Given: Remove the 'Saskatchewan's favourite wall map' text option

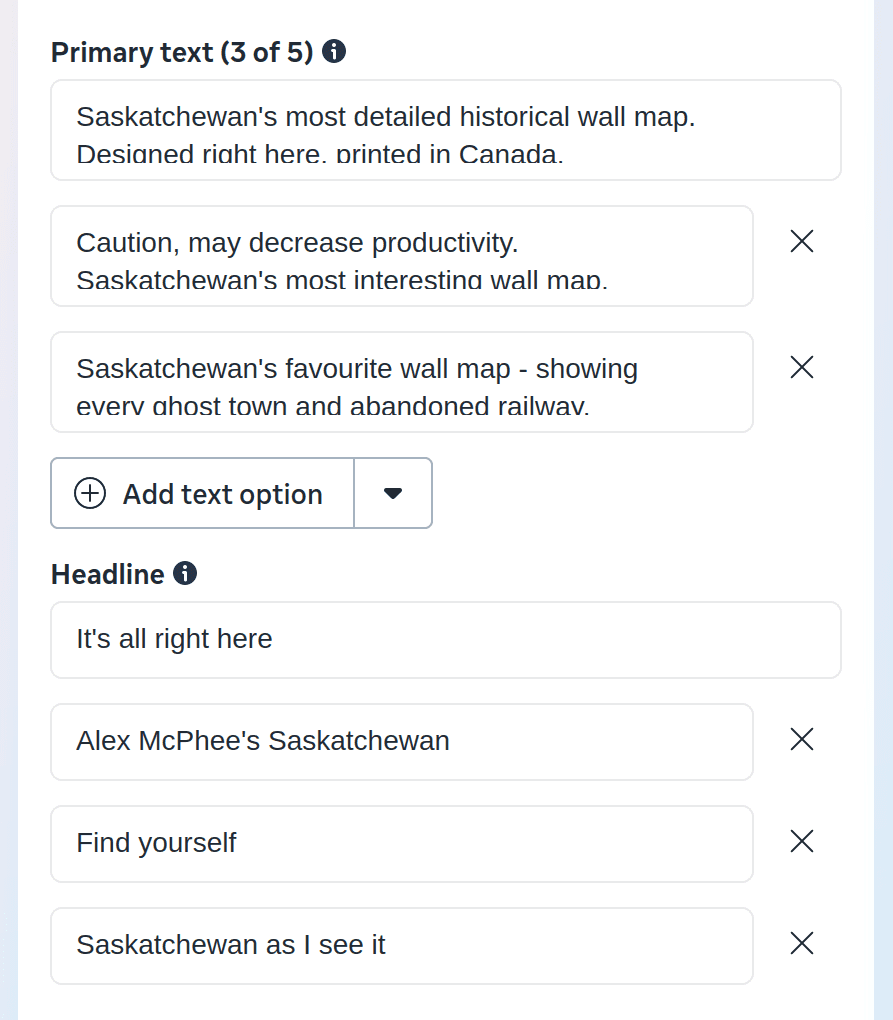Looking at the screenshot, I should coord(802,367).
